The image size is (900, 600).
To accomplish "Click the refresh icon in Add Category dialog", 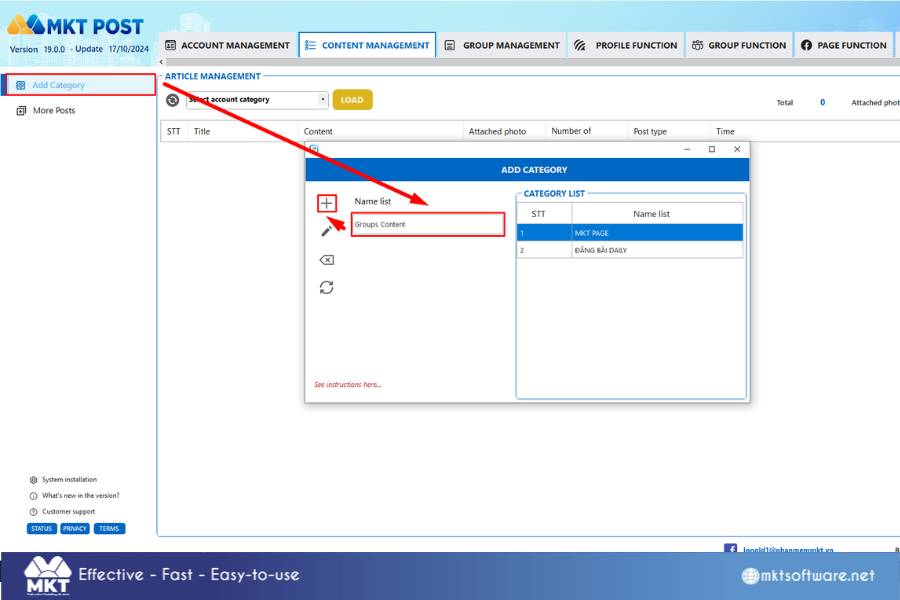I will click(x=327, y=287).
